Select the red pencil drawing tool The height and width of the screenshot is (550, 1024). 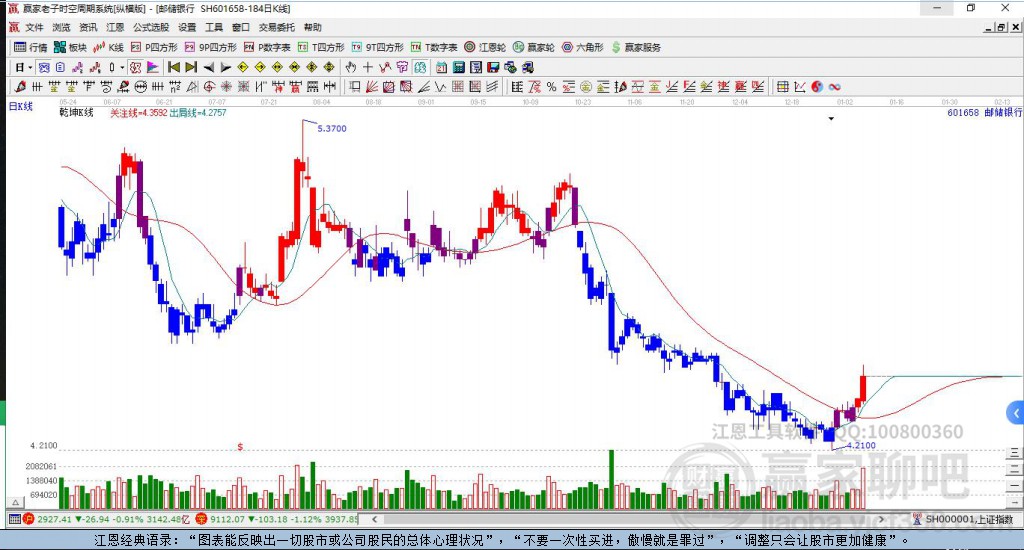[x=20, y=86]
